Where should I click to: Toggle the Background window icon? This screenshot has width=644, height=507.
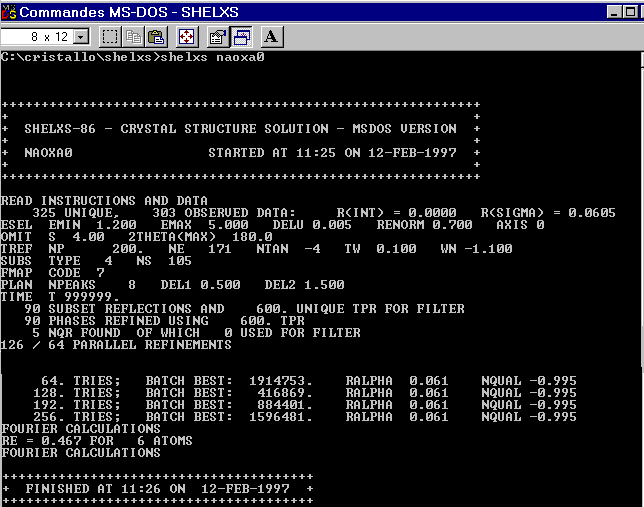coord(242,37)
